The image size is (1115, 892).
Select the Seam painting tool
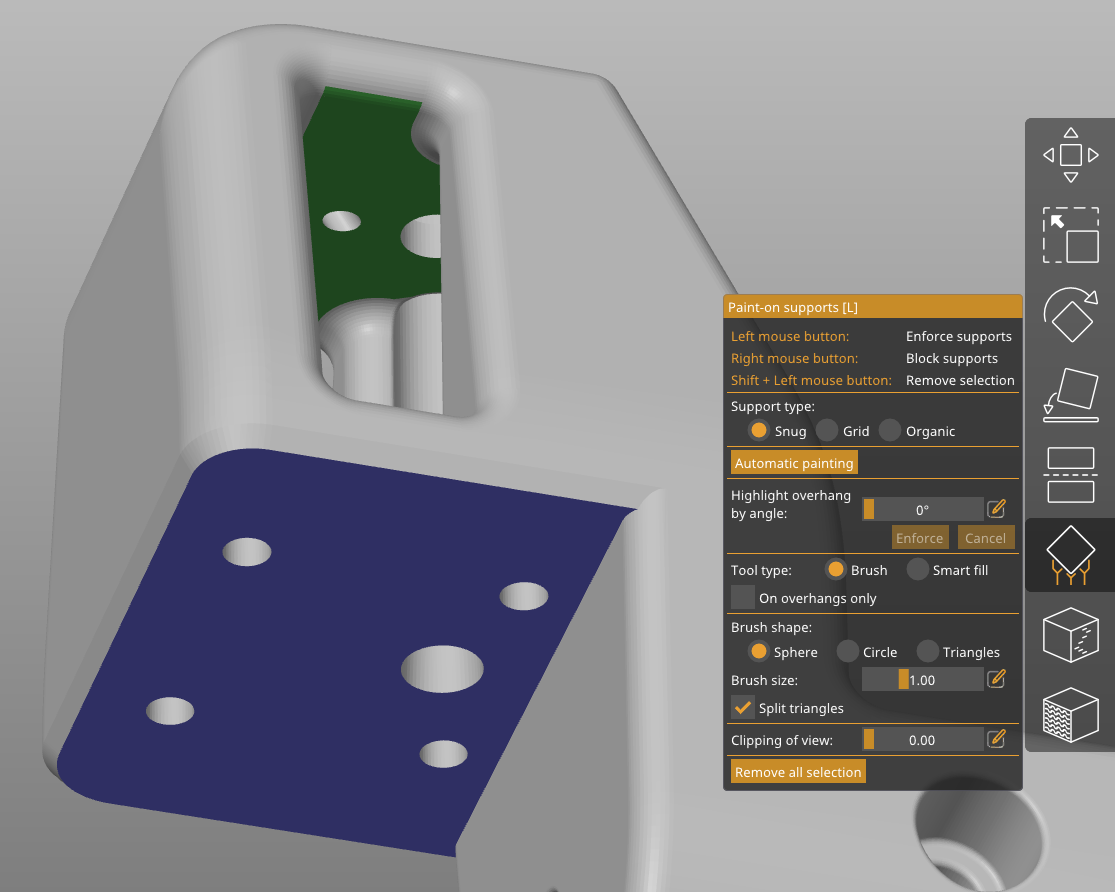click(x=1070, y=633)
